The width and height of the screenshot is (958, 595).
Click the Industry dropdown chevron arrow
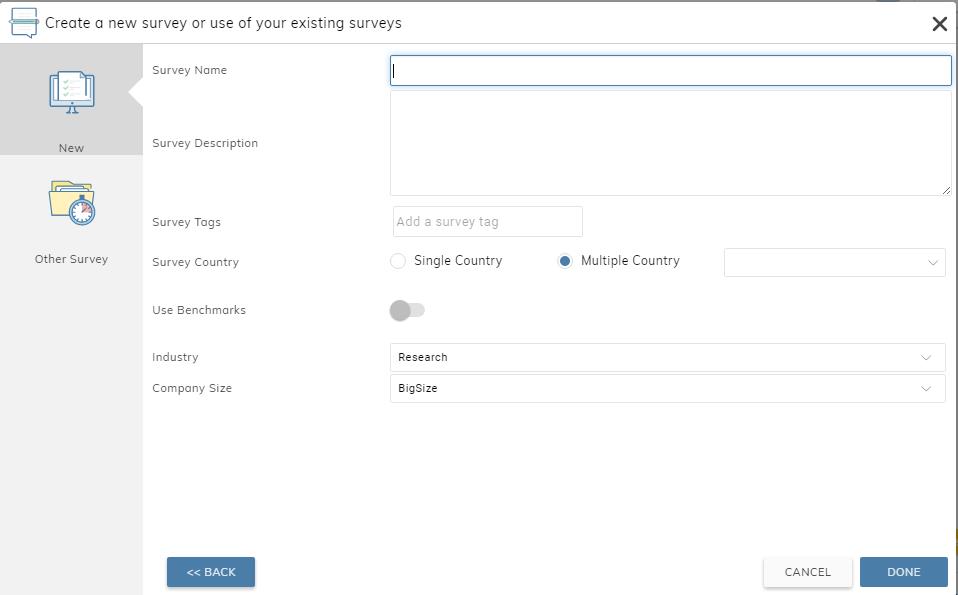(926, 358)
